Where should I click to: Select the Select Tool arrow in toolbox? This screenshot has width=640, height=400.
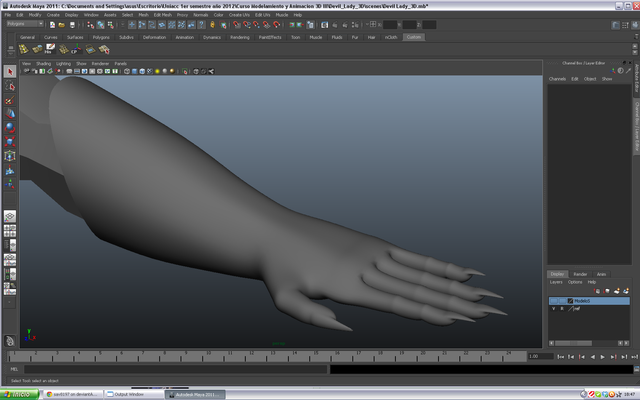pyautogui.click(x=10, y=72)
